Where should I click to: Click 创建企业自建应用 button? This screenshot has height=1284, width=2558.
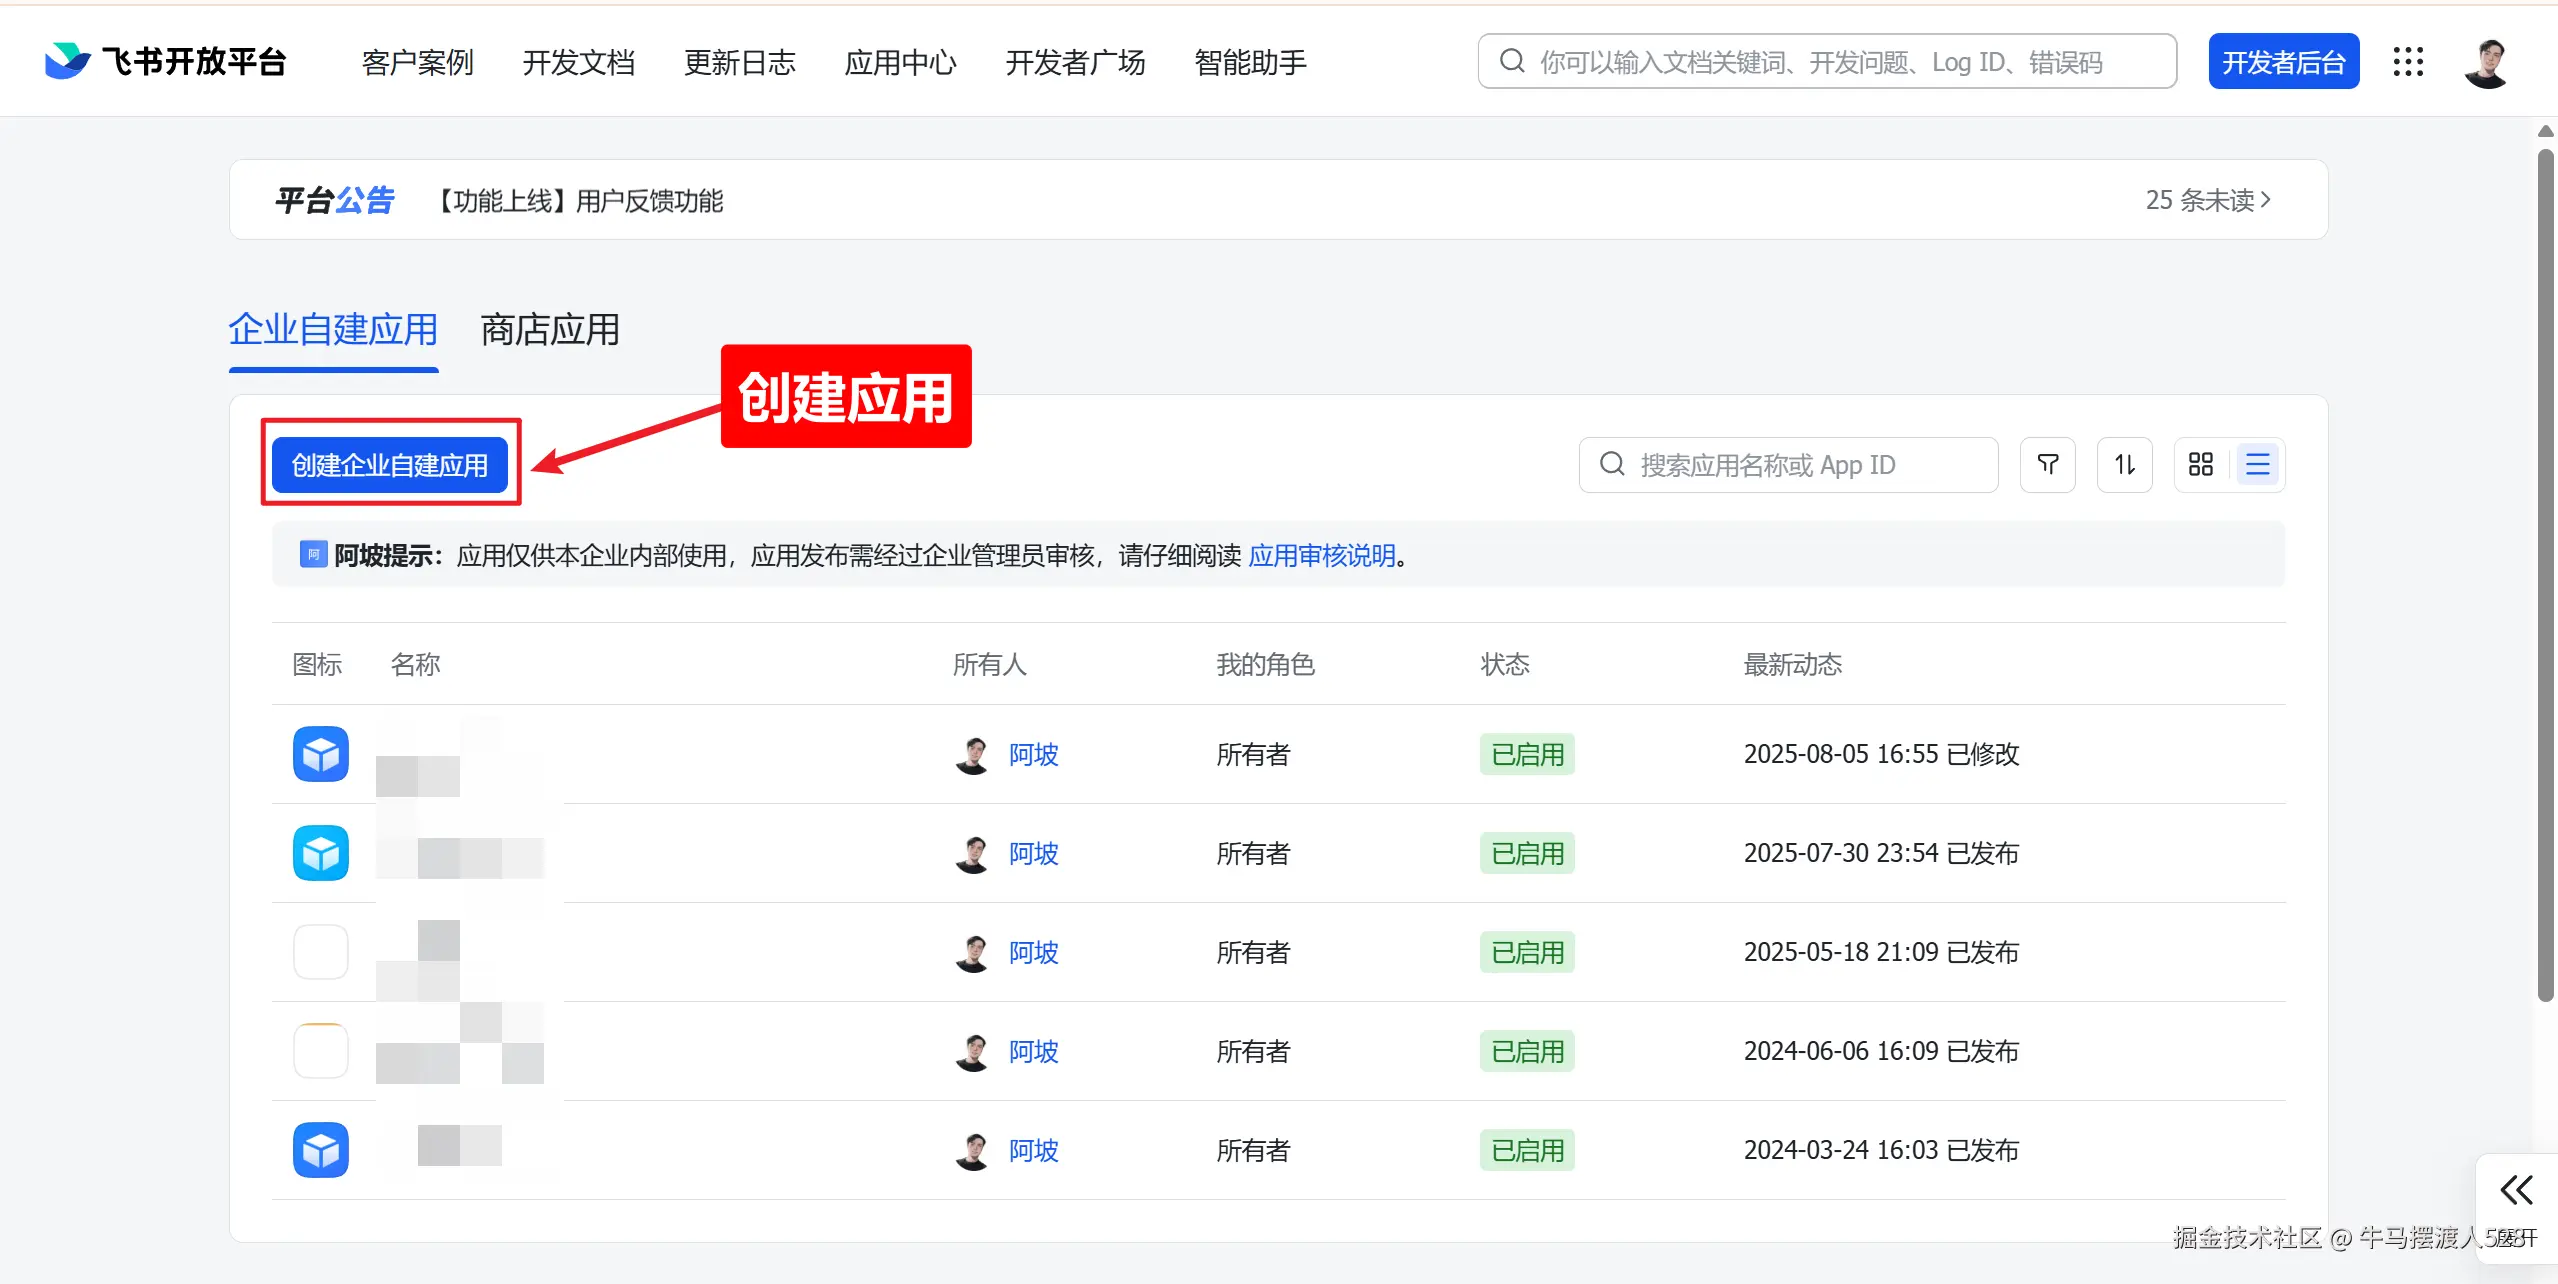(x=390, y=465)
